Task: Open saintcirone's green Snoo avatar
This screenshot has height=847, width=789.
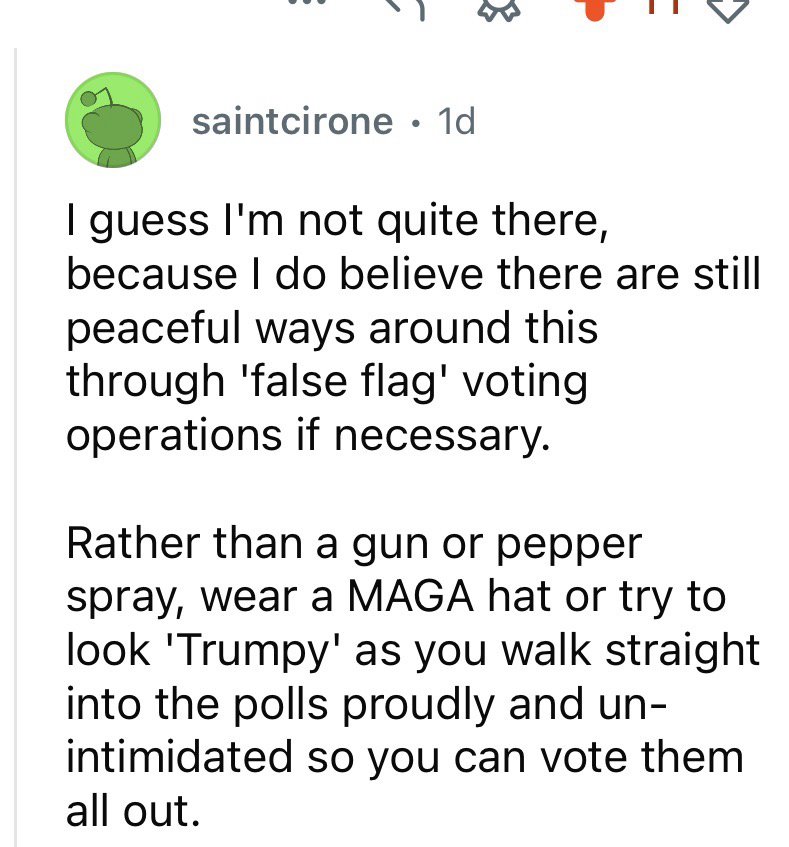Action: pyautogui.click(x=113, y=120)
